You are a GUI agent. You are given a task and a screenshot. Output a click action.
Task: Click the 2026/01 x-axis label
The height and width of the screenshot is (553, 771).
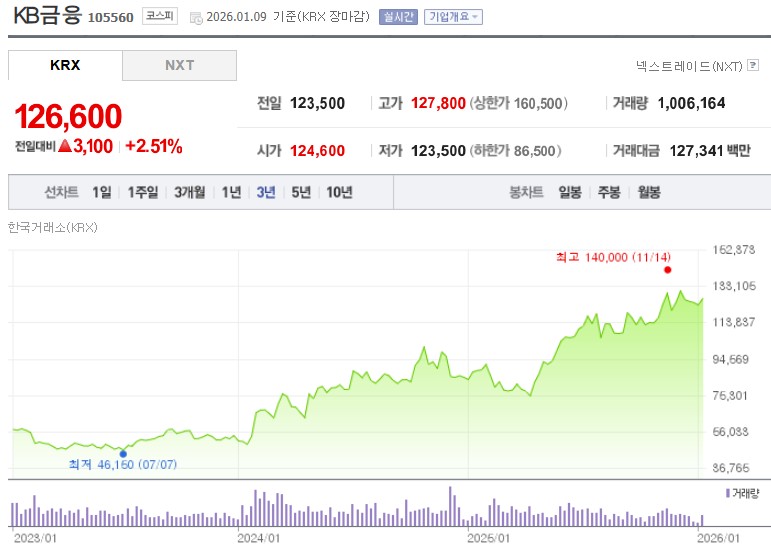pos(718,538)
